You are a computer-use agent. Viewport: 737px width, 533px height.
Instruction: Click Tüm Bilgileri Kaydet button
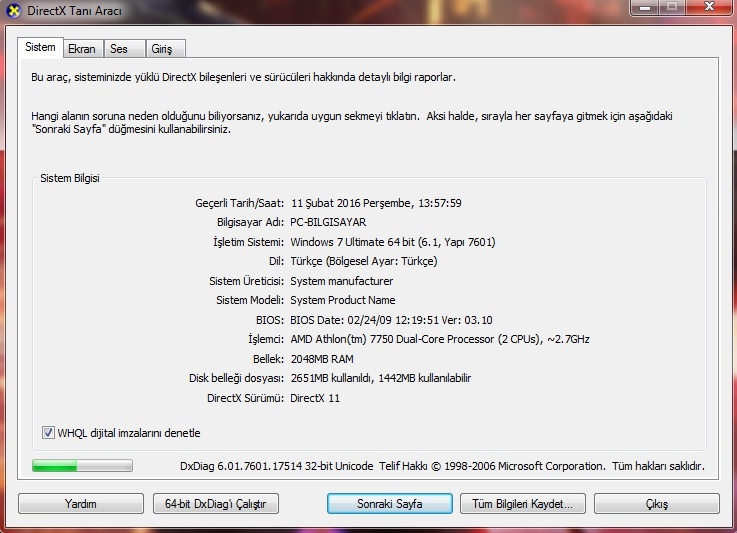coord(523,504)
